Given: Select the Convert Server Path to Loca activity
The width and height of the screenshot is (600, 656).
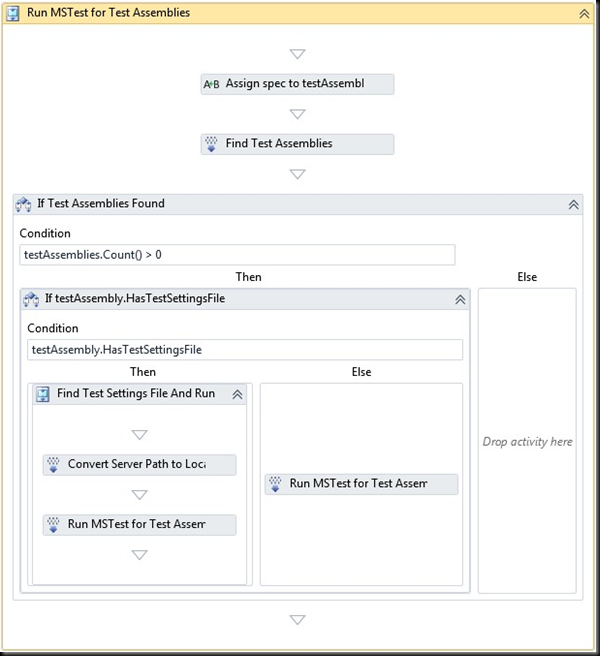Looking at the screenshot, I should coord(140,465).
